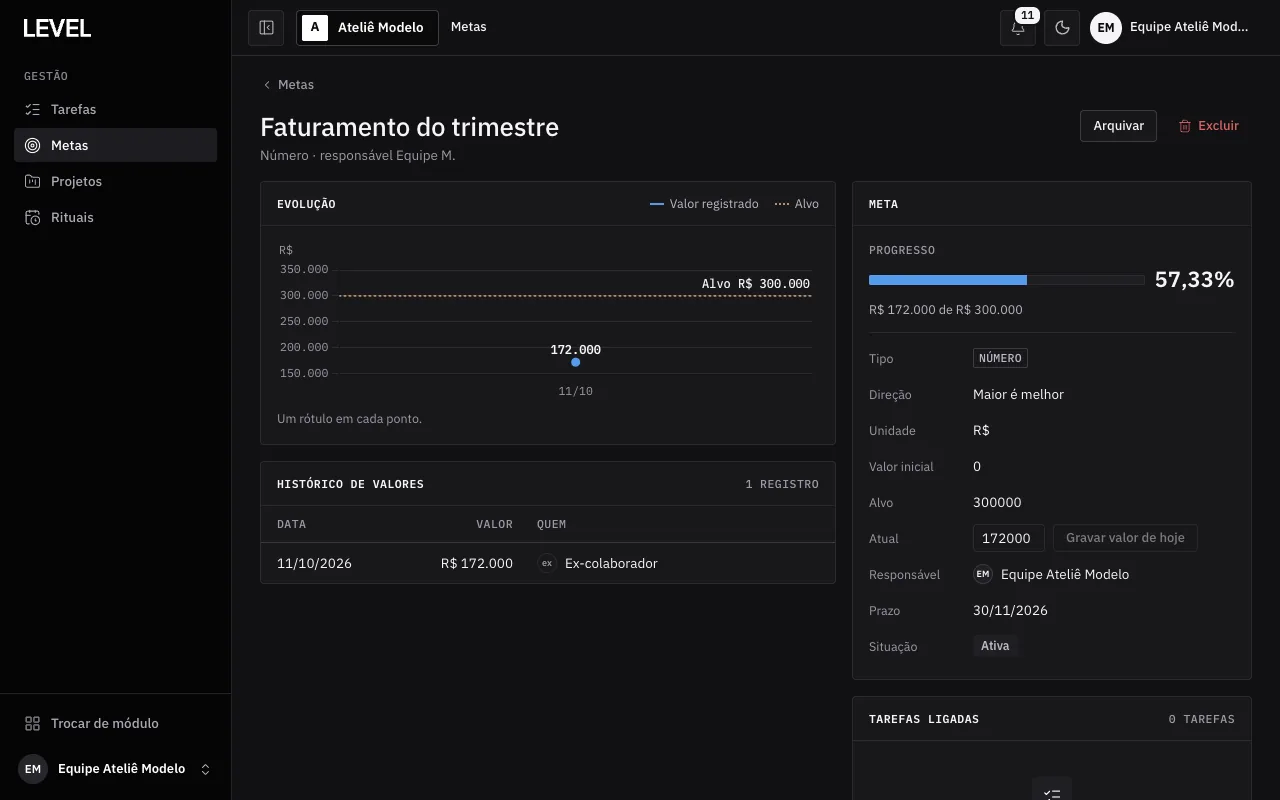The image size is (1280, 800).
Task: Collapse the sidebar with the panel icon
Action: (x=266, y=28)
